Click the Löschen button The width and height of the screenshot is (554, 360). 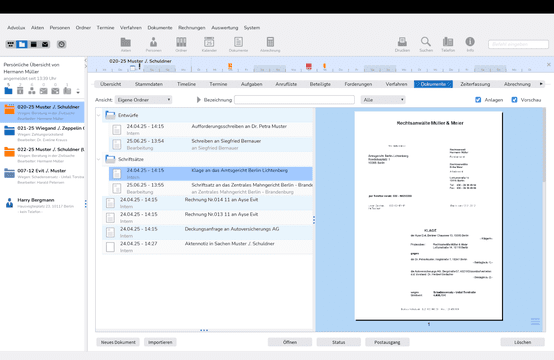coord(523,342)
